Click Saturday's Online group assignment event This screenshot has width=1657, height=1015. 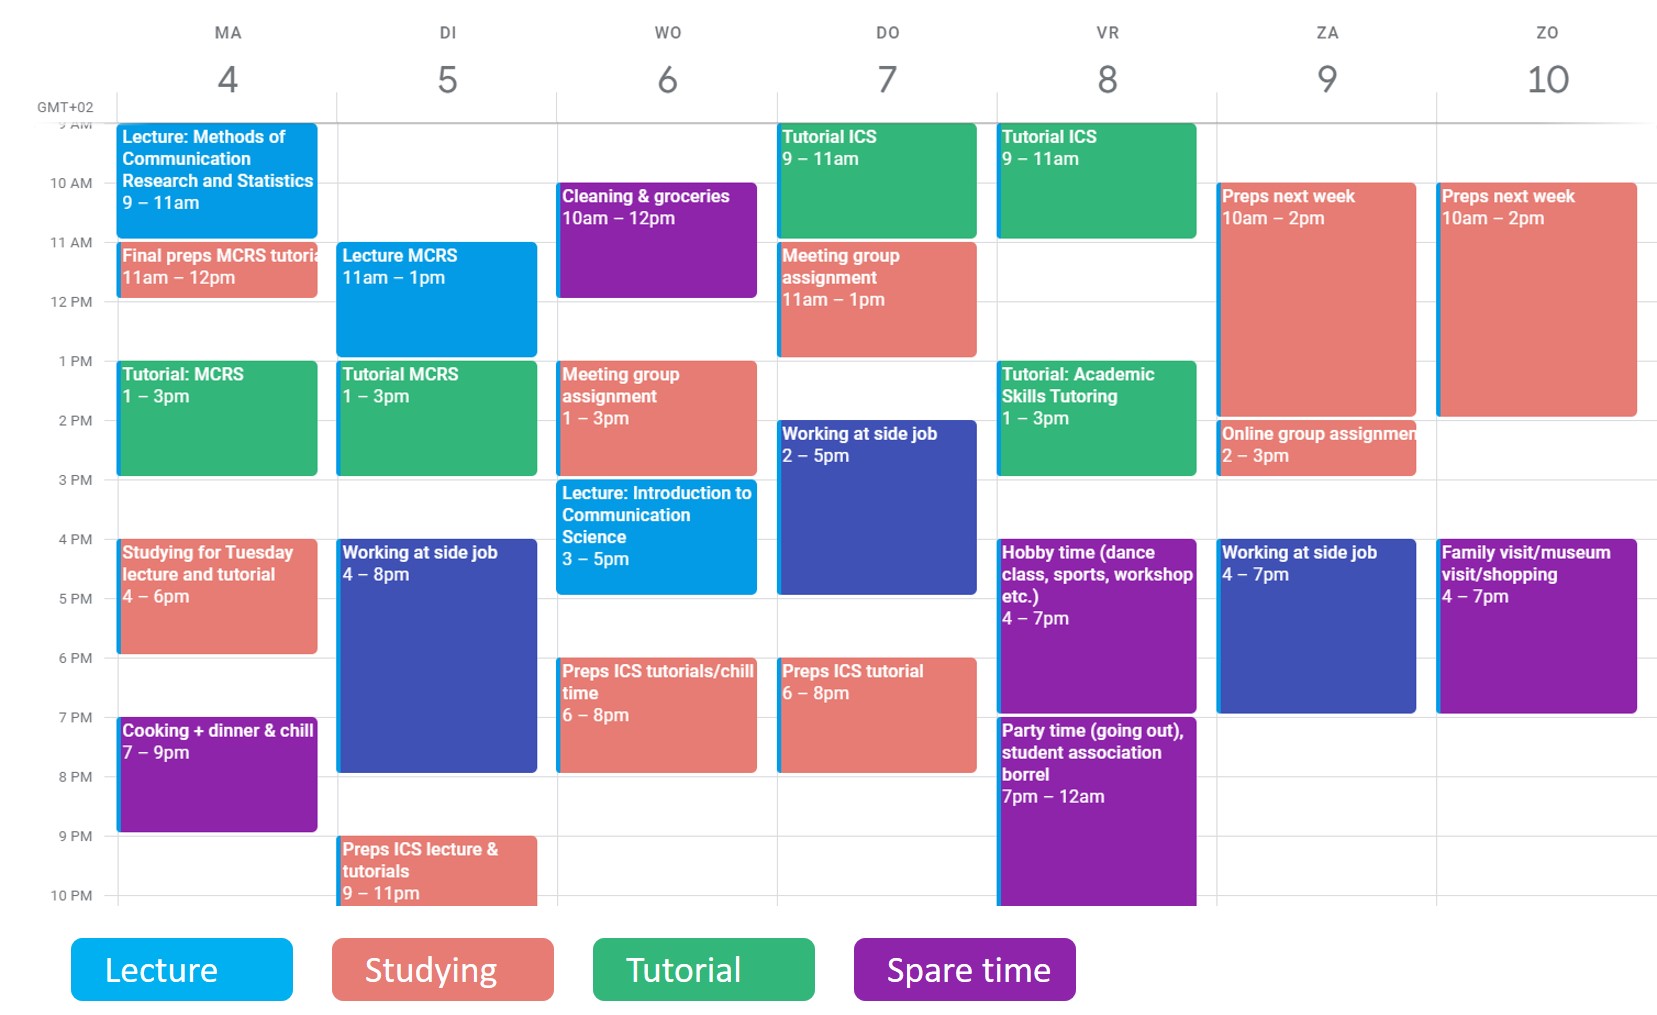pyautogui.click(x=1316, y=447)
